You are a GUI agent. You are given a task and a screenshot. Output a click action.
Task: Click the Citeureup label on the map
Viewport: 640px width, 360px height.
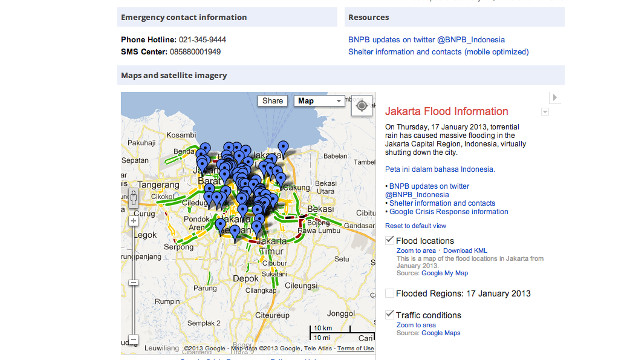point(272,315)
